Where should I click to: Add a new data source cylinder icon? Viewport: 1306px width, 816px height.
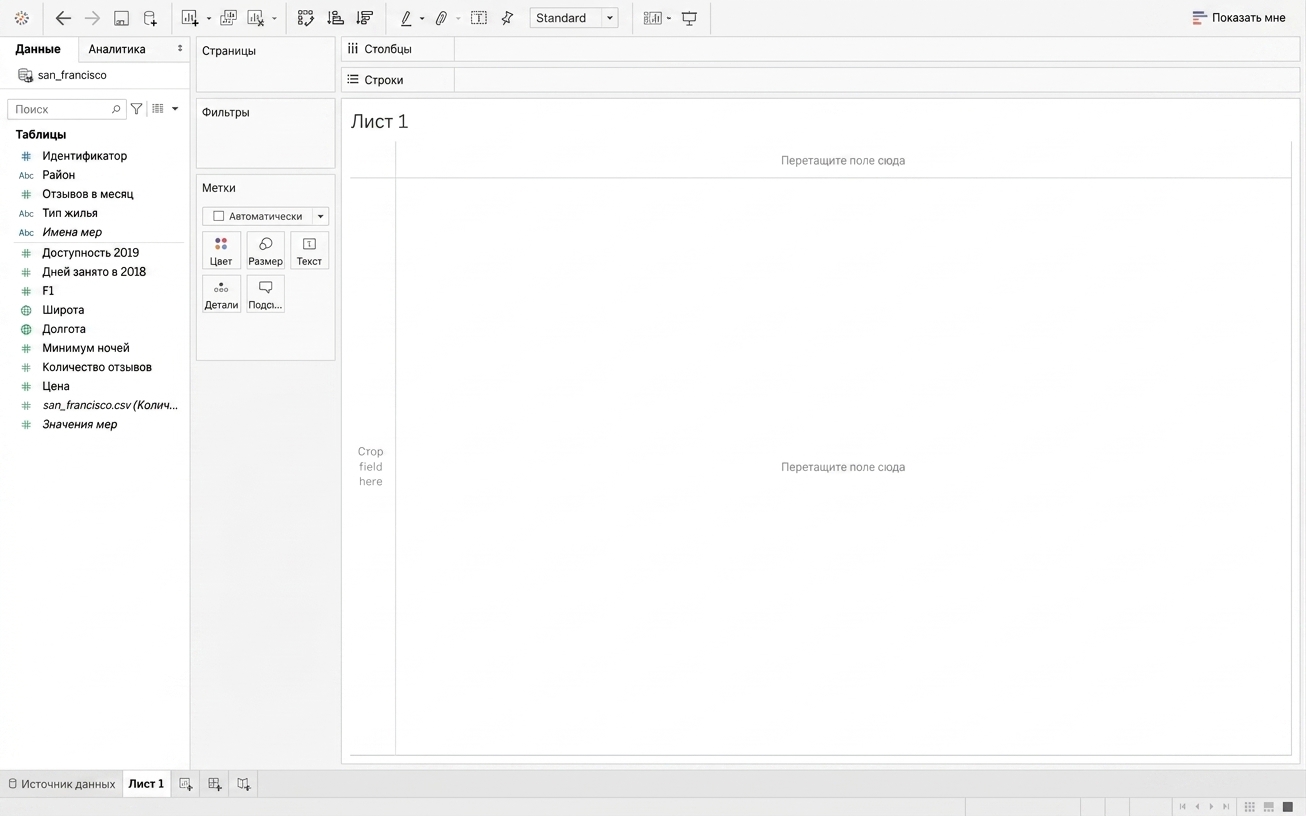click(150, 18)
